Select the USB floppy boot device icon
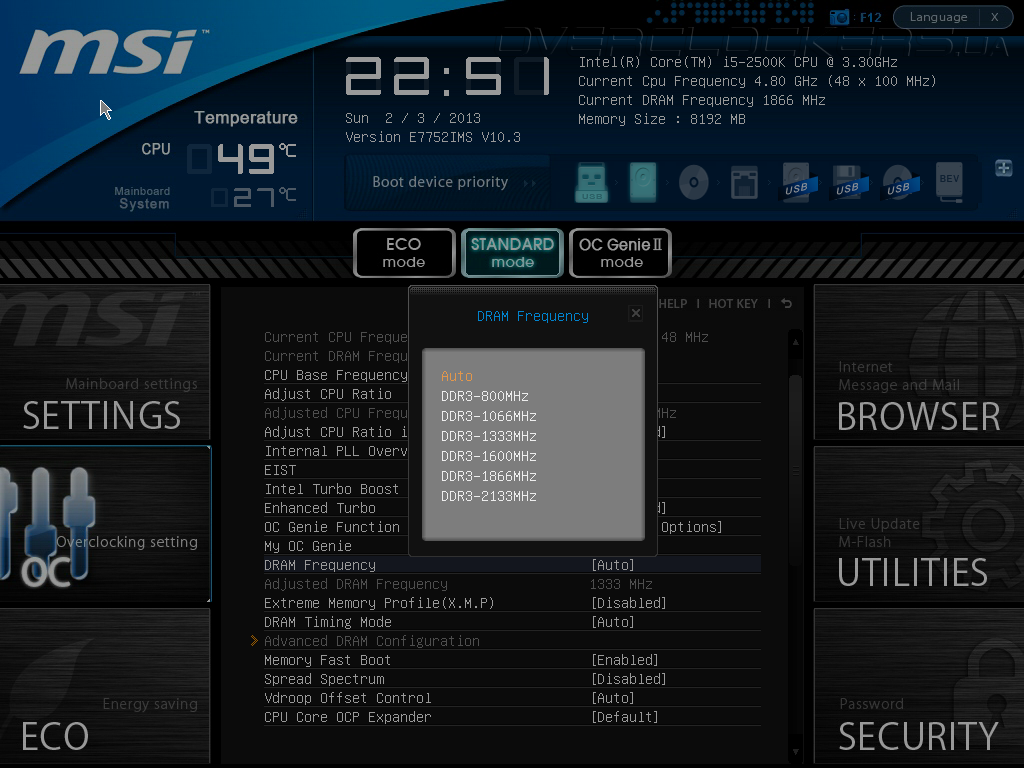This screenshot has height=768, width=1024. [x=848, y=182]
